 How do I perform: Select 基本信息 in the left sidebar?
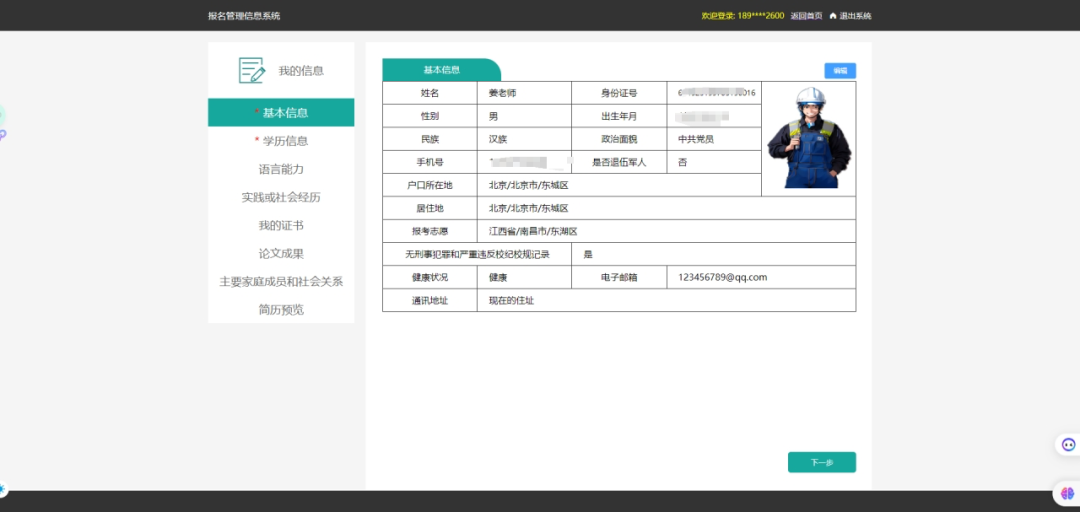(281, 112)
